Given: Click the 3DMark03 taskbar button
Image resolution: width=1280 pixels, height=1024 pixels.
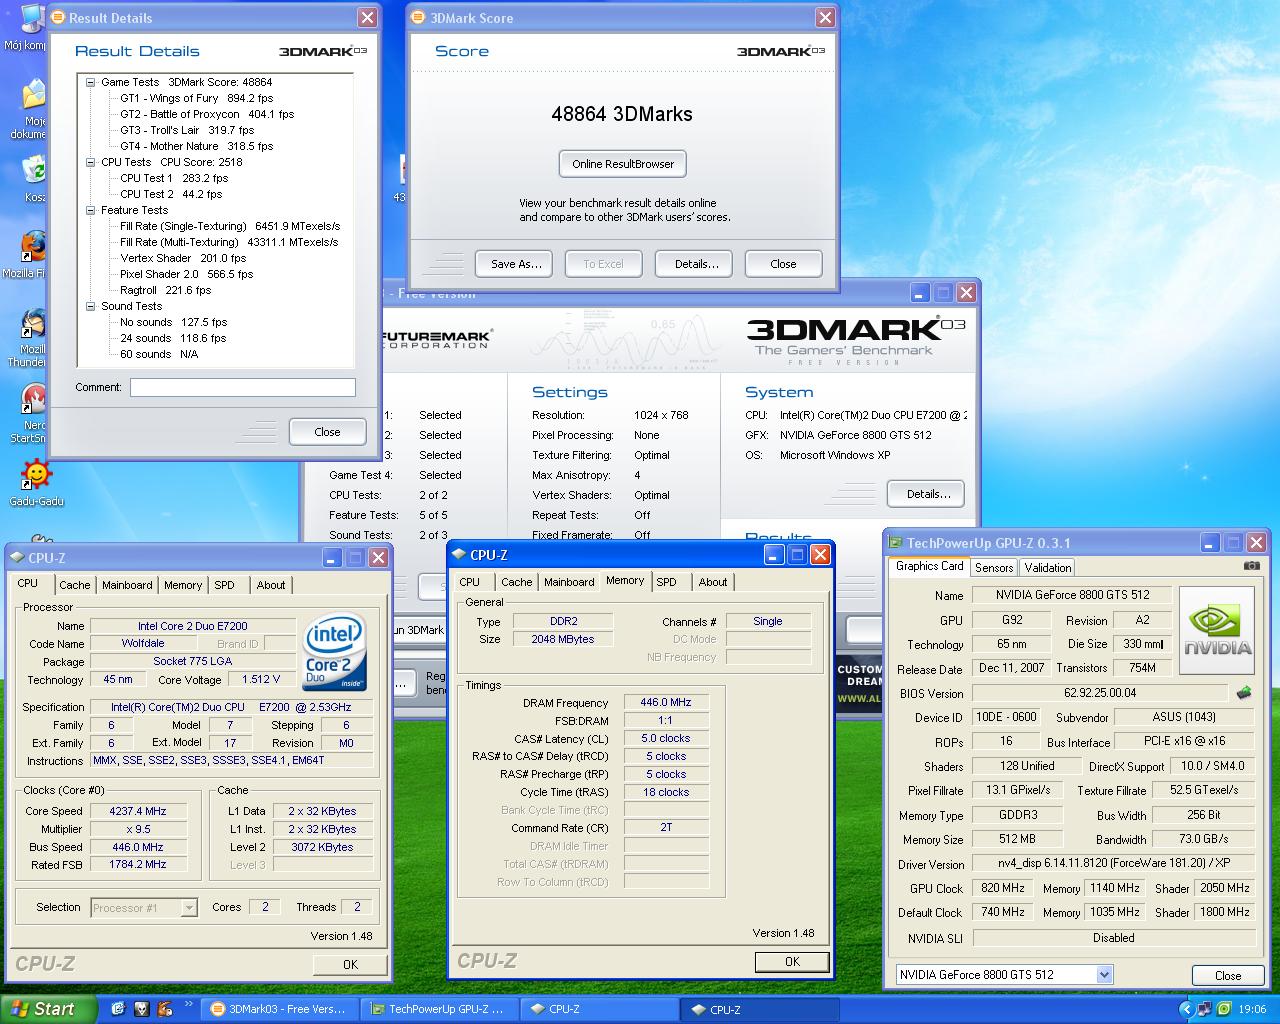Looking at the screenshot, I should coord(278,1009).
